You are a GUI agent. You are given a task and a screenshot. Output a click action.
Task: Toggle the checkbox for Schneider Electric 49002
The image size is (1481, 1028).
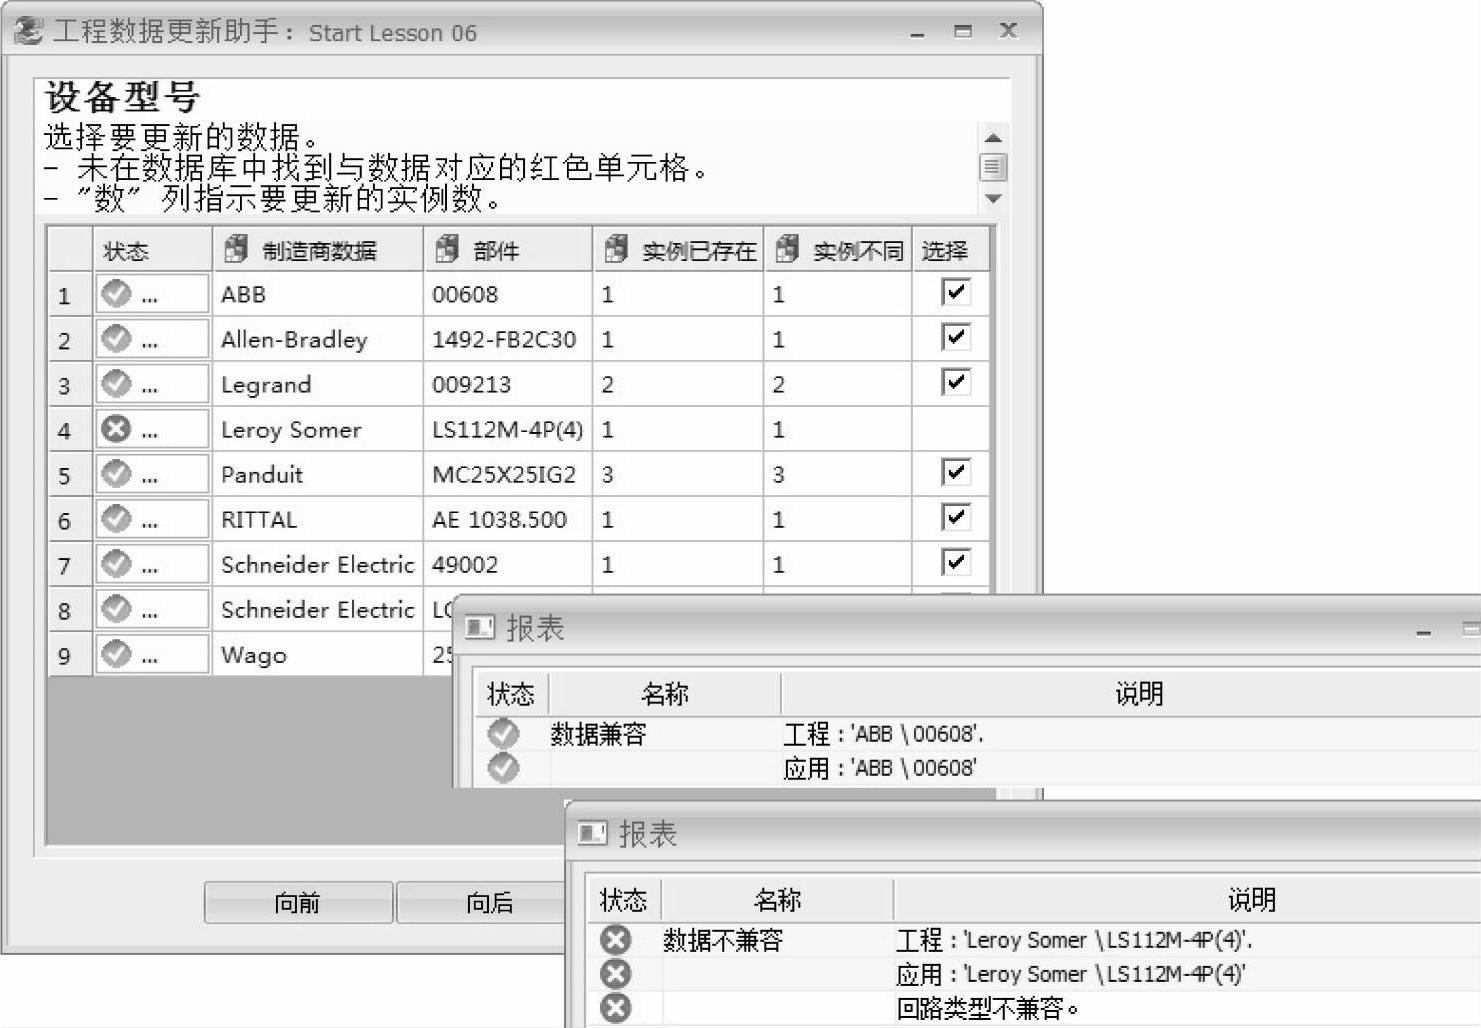[x=956, y=562]
